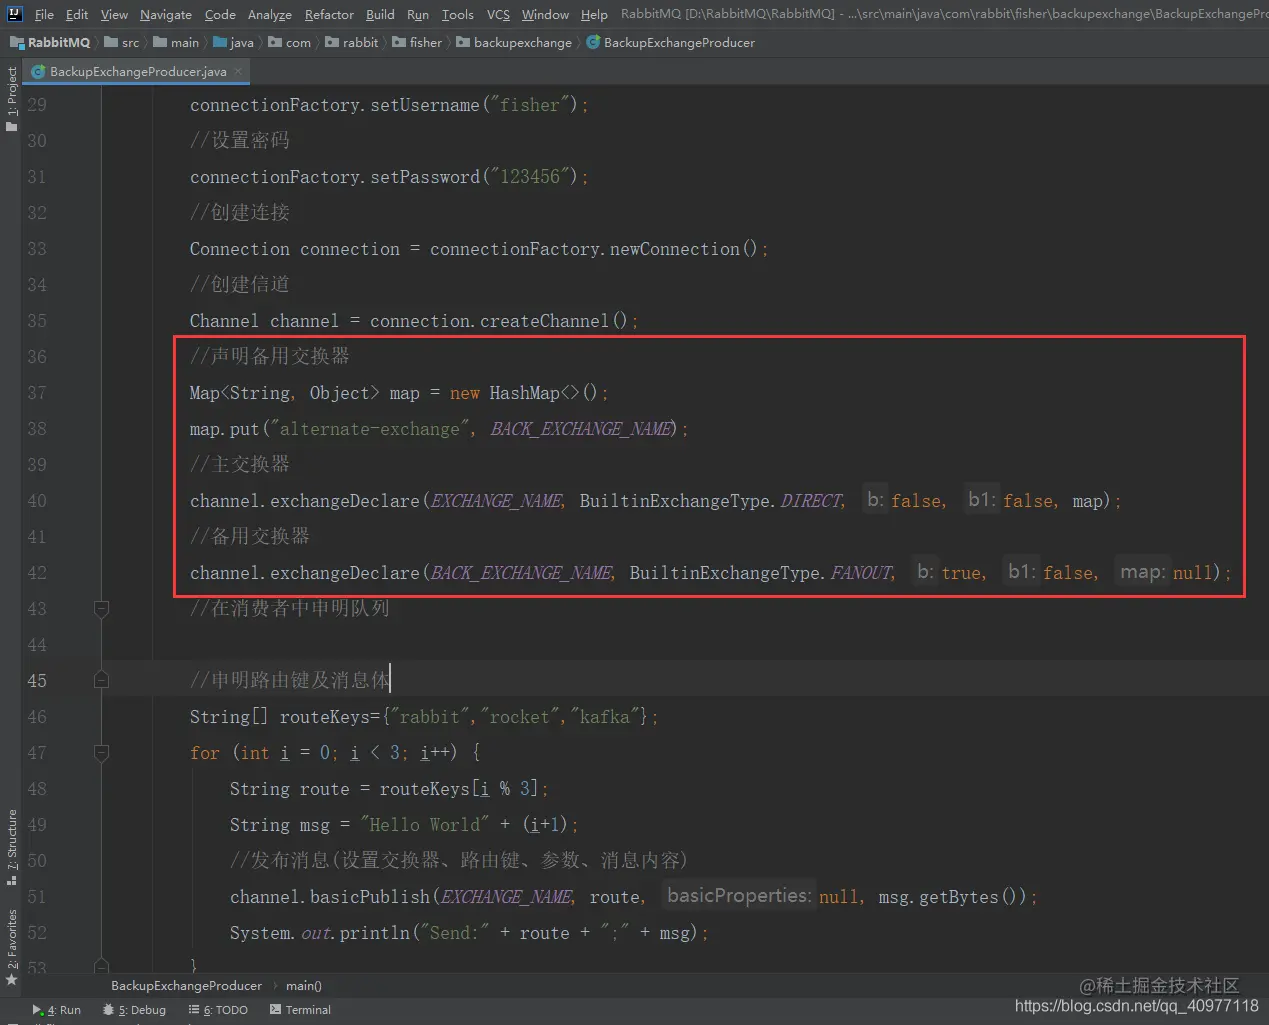1269x1025 pixels.
Task: Click the "123456" password string
Action: point(530,177)
